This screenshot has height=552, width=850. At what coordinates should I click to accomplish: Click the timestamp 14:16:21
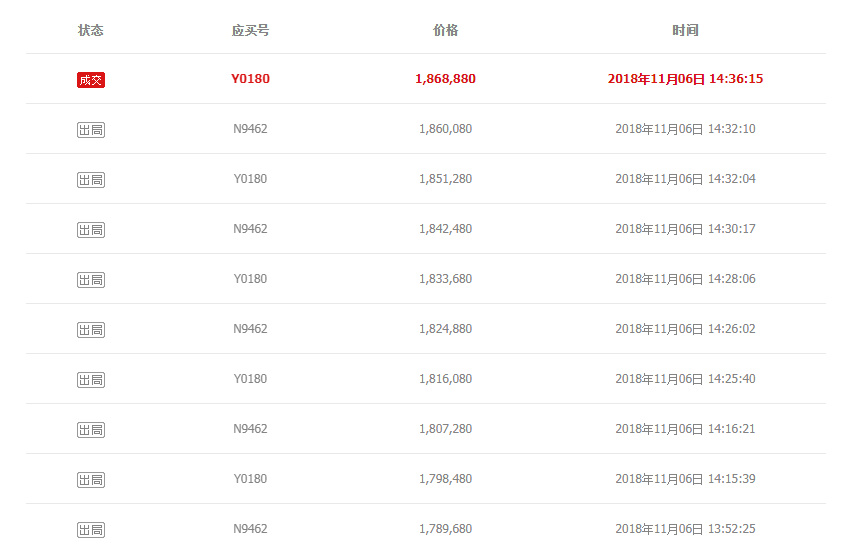(732, 429)
